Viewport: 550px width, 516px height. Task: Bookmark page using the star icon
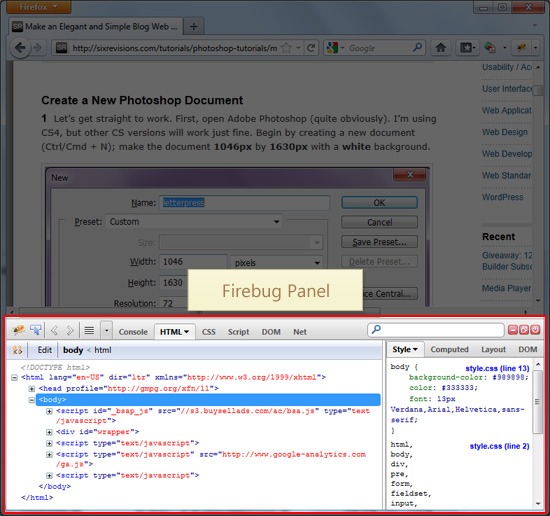click(286, 48)
